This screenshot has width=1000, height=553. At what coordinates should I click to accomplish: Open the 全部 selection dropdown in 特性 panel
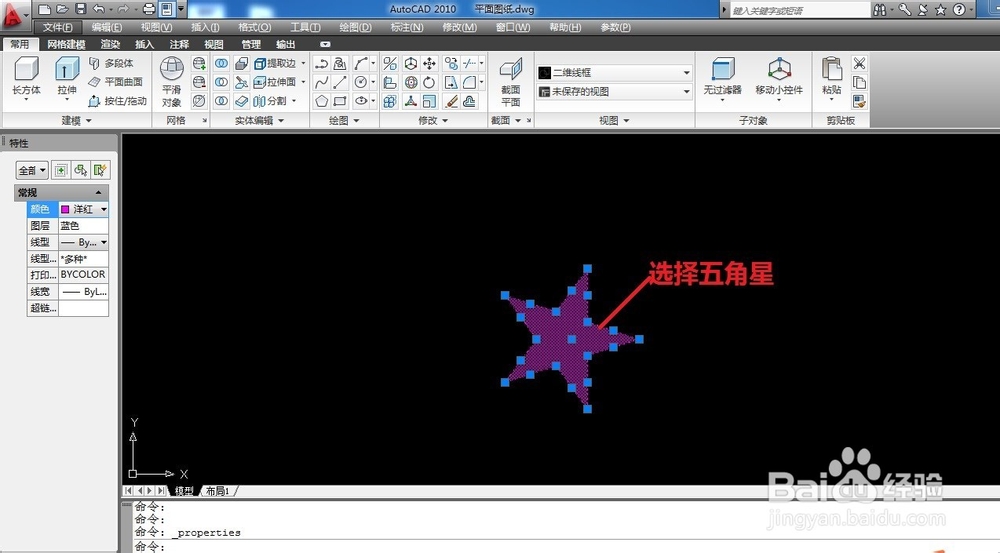pyautogui.click(x=32, y=170)
